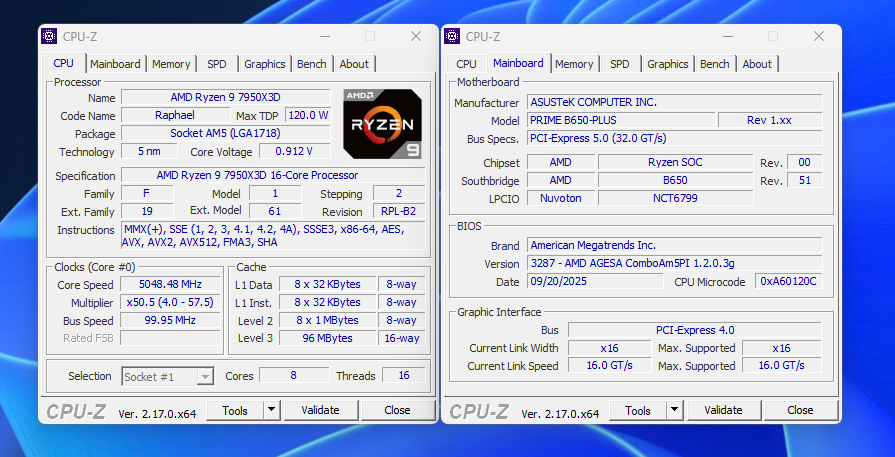This screenshot has width=895, height=457.
Task: Expand Tools dropdown arrow in left window
Action: [x=272, y=410]
